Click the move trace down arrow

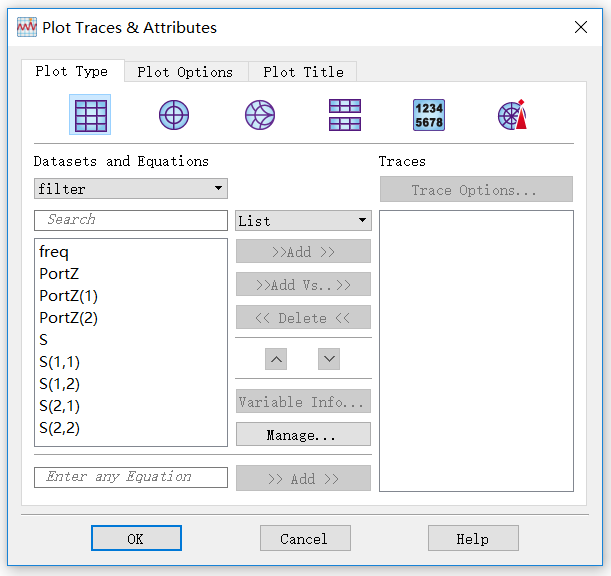click(329, 359)
